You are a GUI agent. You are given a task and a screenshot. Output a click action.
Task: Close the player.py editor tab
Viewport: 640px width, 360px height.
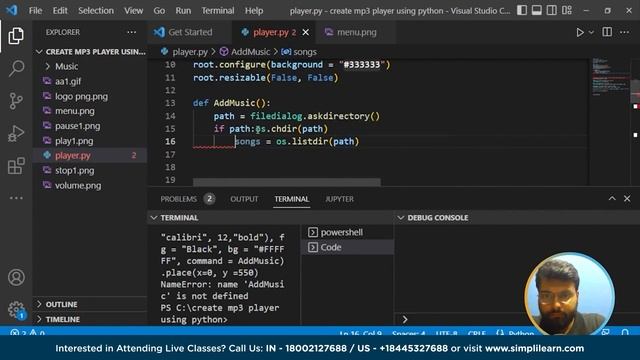tap(305, 32)
